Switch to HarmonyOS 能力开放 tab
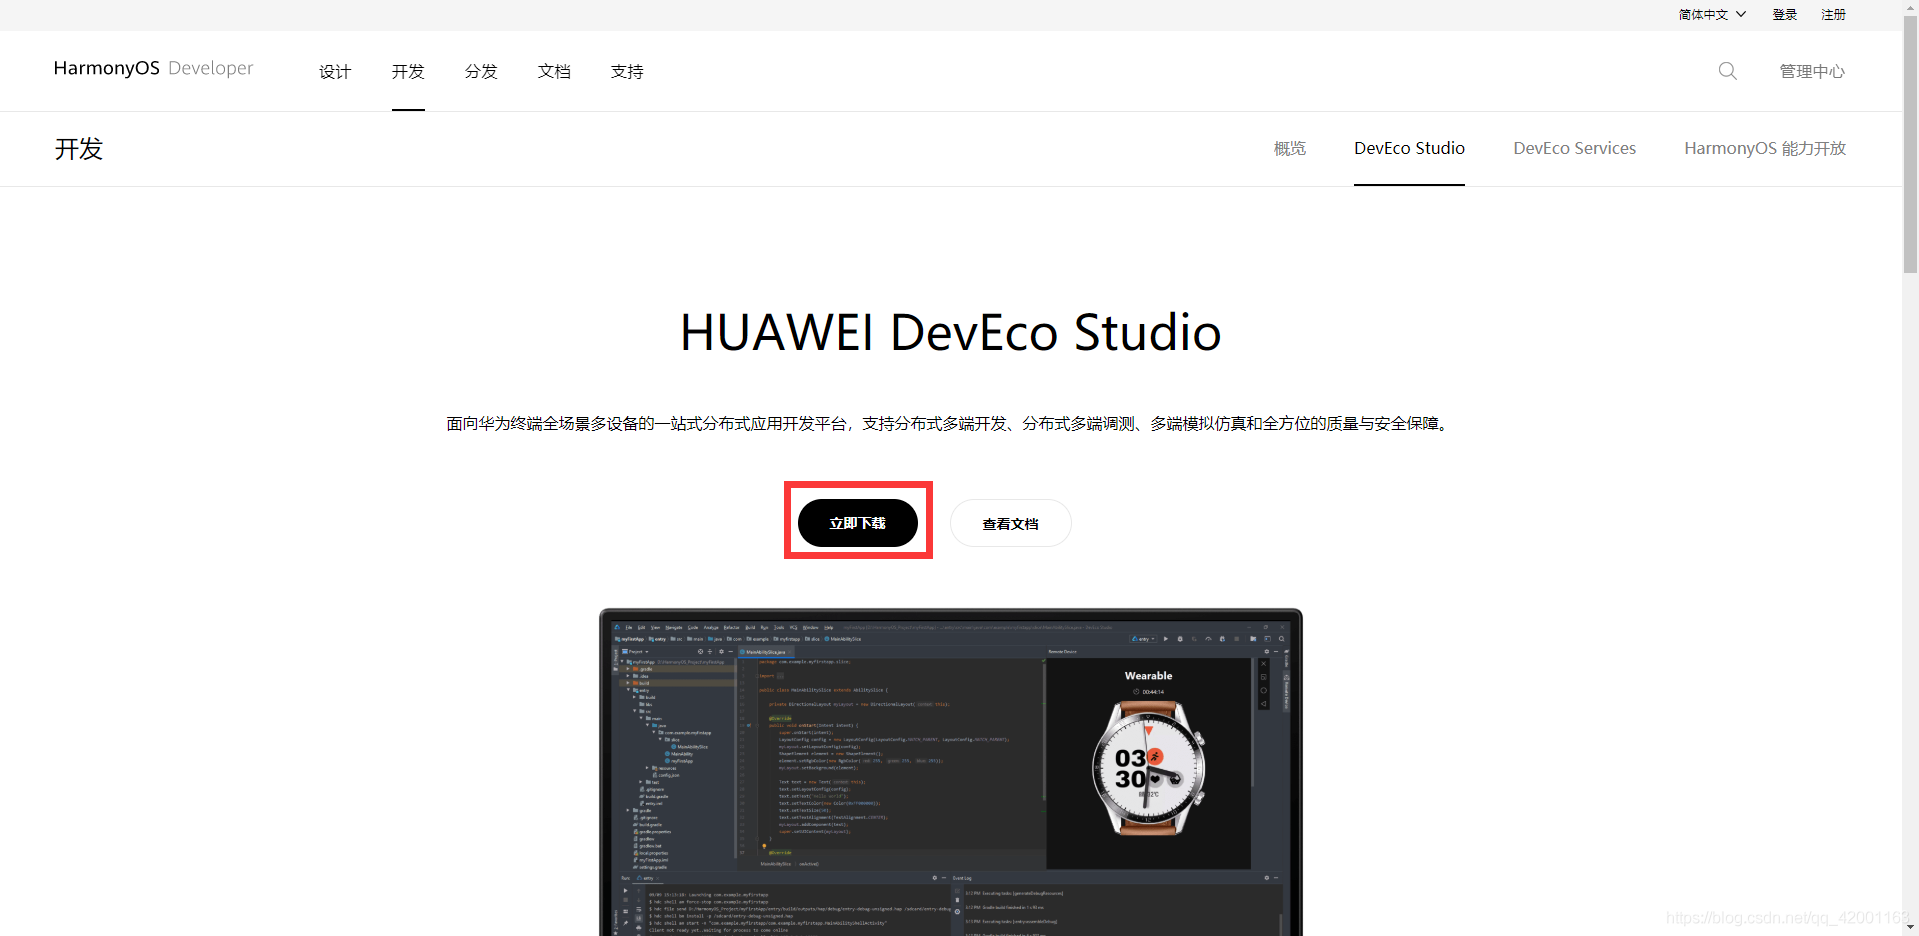The width and height of the screenshot is (1919, 936). pos(1765,148)
